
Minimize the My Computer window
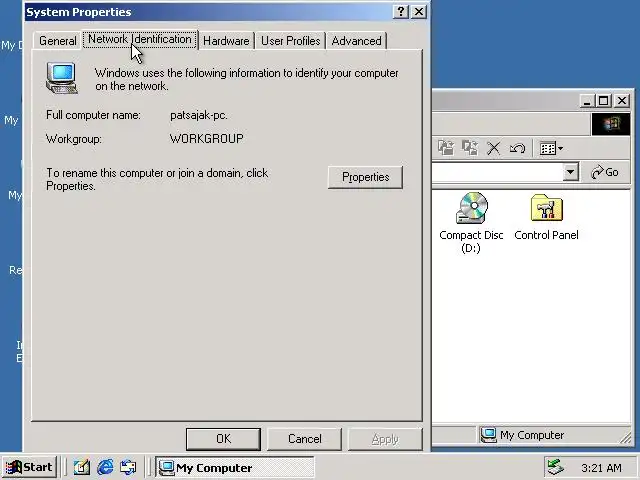[587, 100]
